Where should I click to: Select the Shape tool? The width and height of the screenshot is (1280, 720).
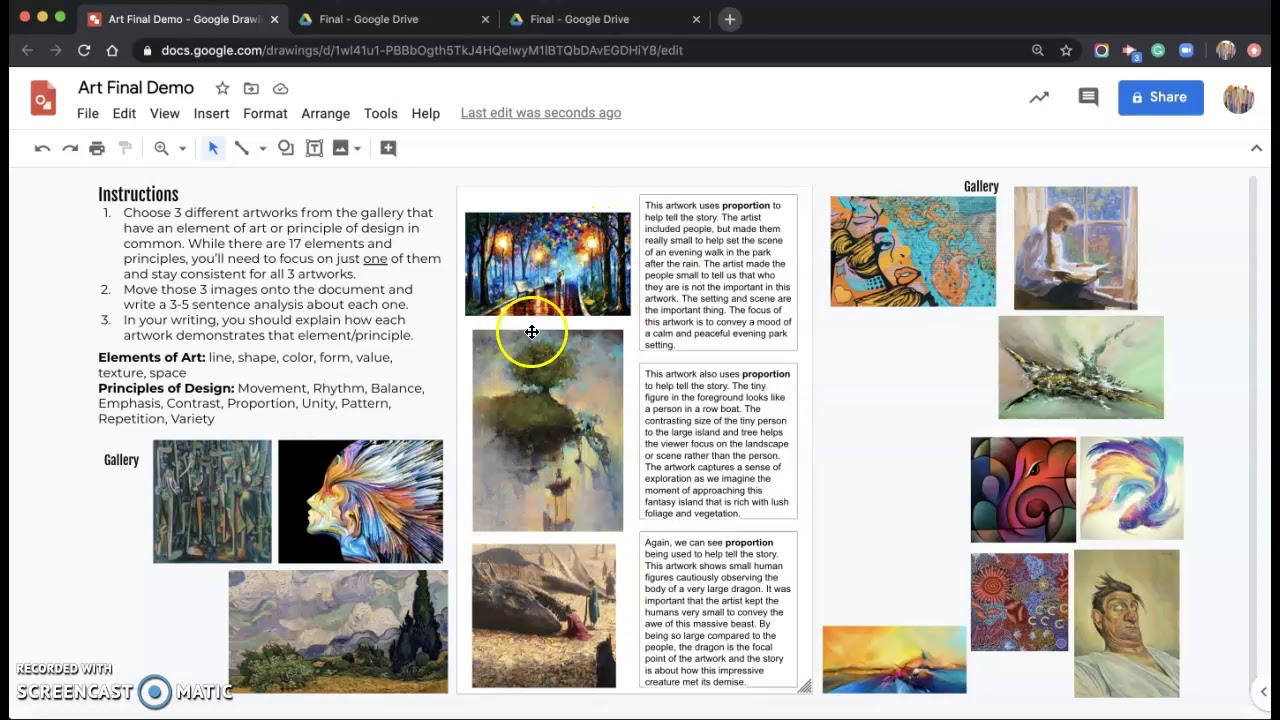[286, 148]
